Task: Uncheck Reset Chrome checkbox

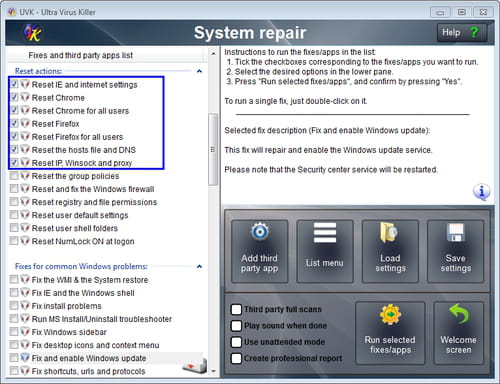Action: coord(14,97)
